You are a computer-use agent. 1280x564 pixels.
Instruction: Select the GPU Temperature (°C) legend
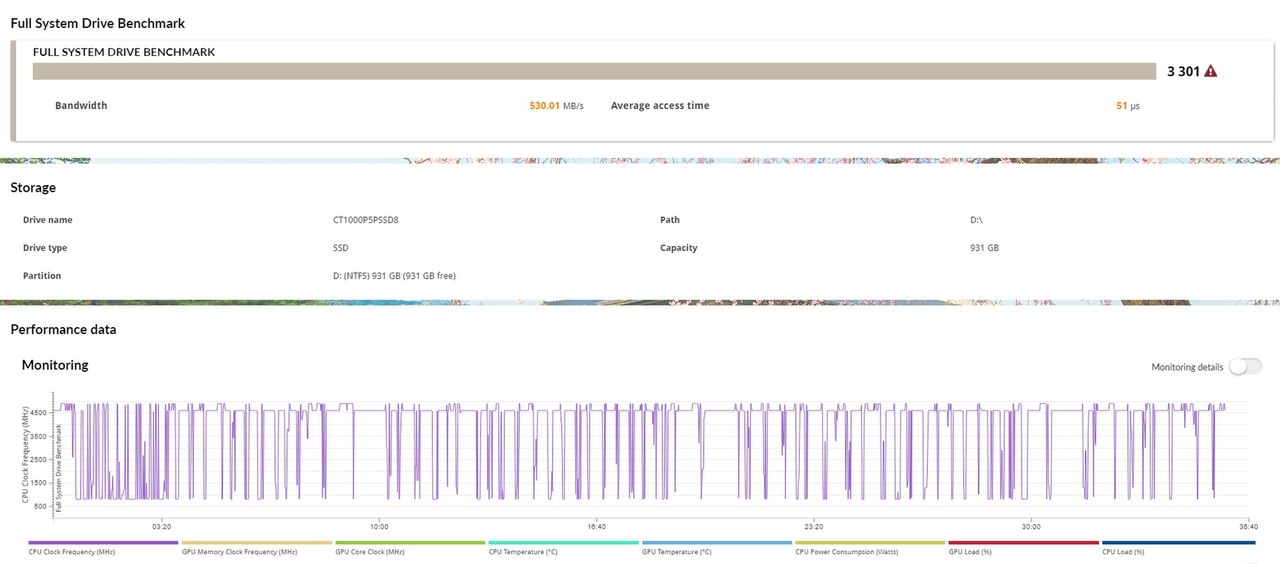[717, 547]
